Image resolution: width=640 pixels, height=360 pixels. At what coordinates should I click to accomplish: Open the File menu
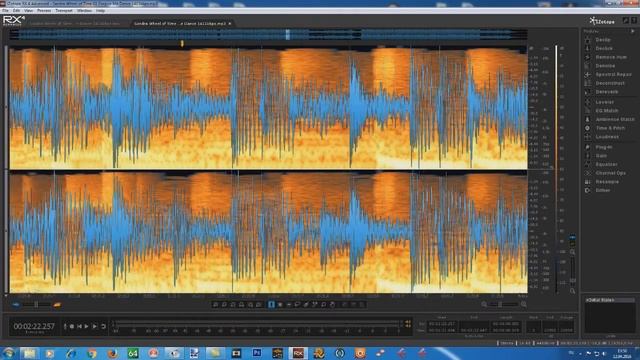click(x=5, y=11)
